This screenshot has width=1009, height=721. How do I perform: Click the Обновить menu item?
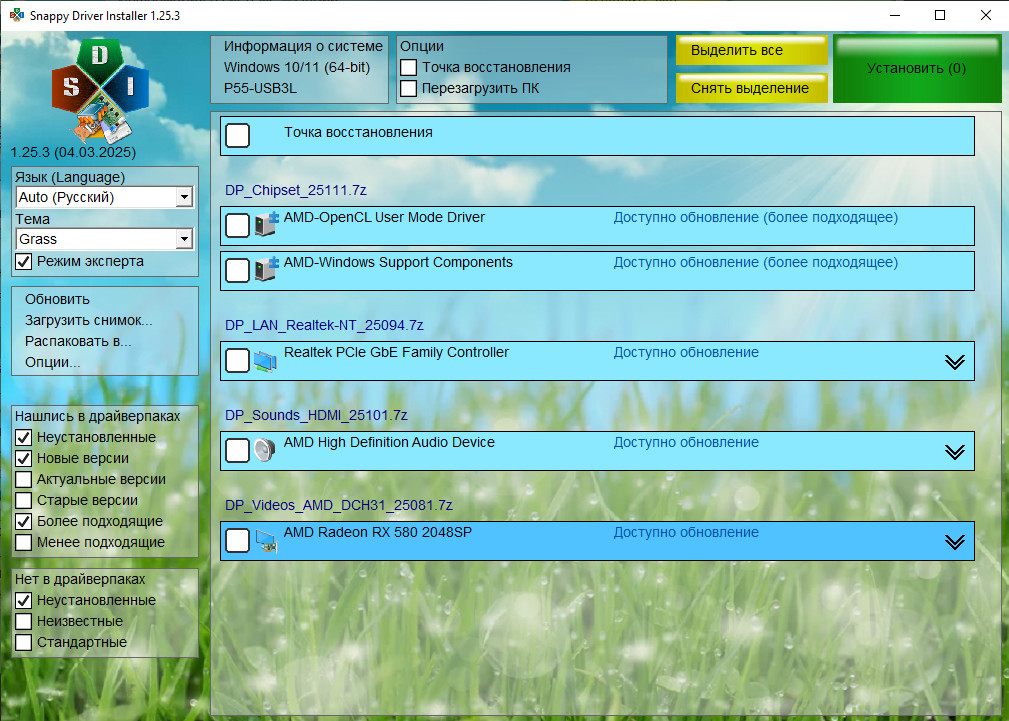tap(57, 299)
